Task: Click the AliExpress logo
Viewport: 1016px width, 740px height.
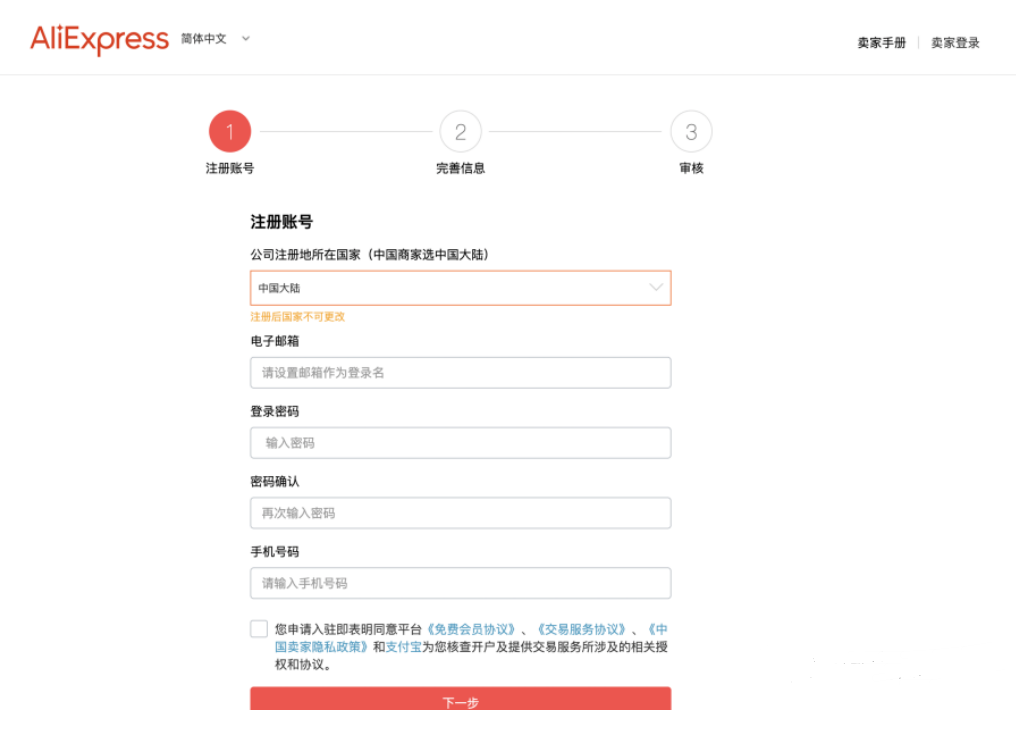Action: point(98,40)
